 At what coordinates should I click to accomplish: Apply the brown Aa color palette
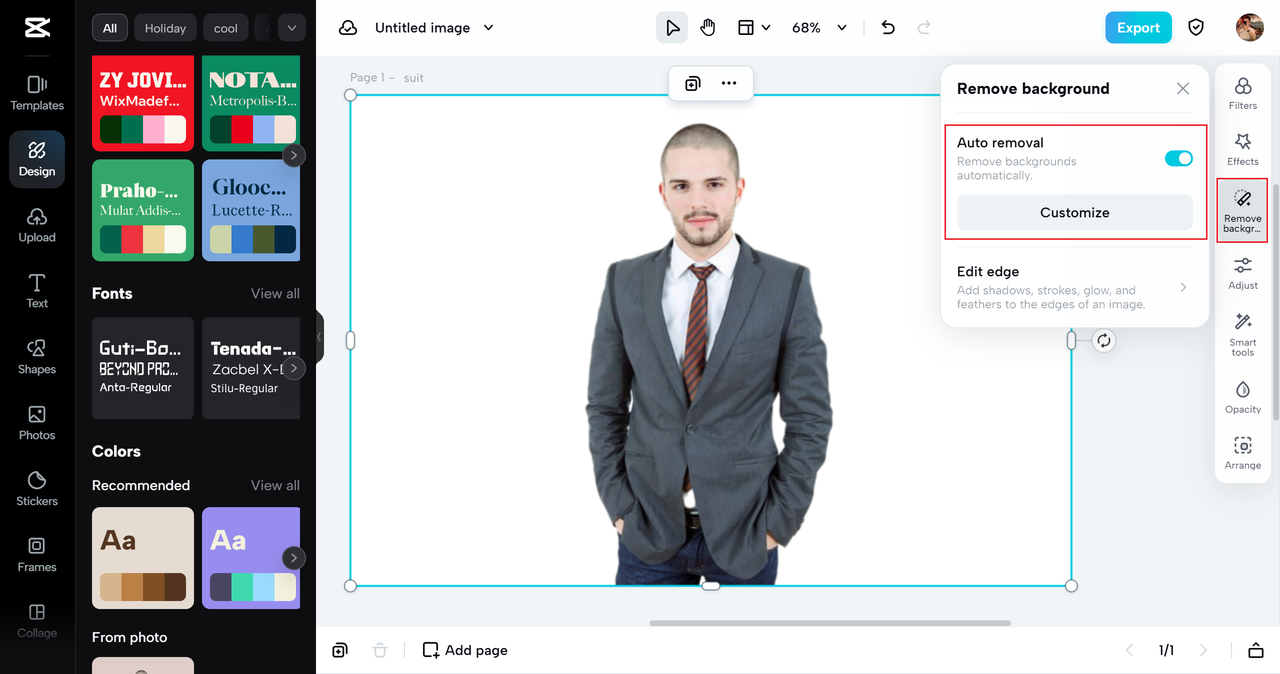[x=143, y=558]
